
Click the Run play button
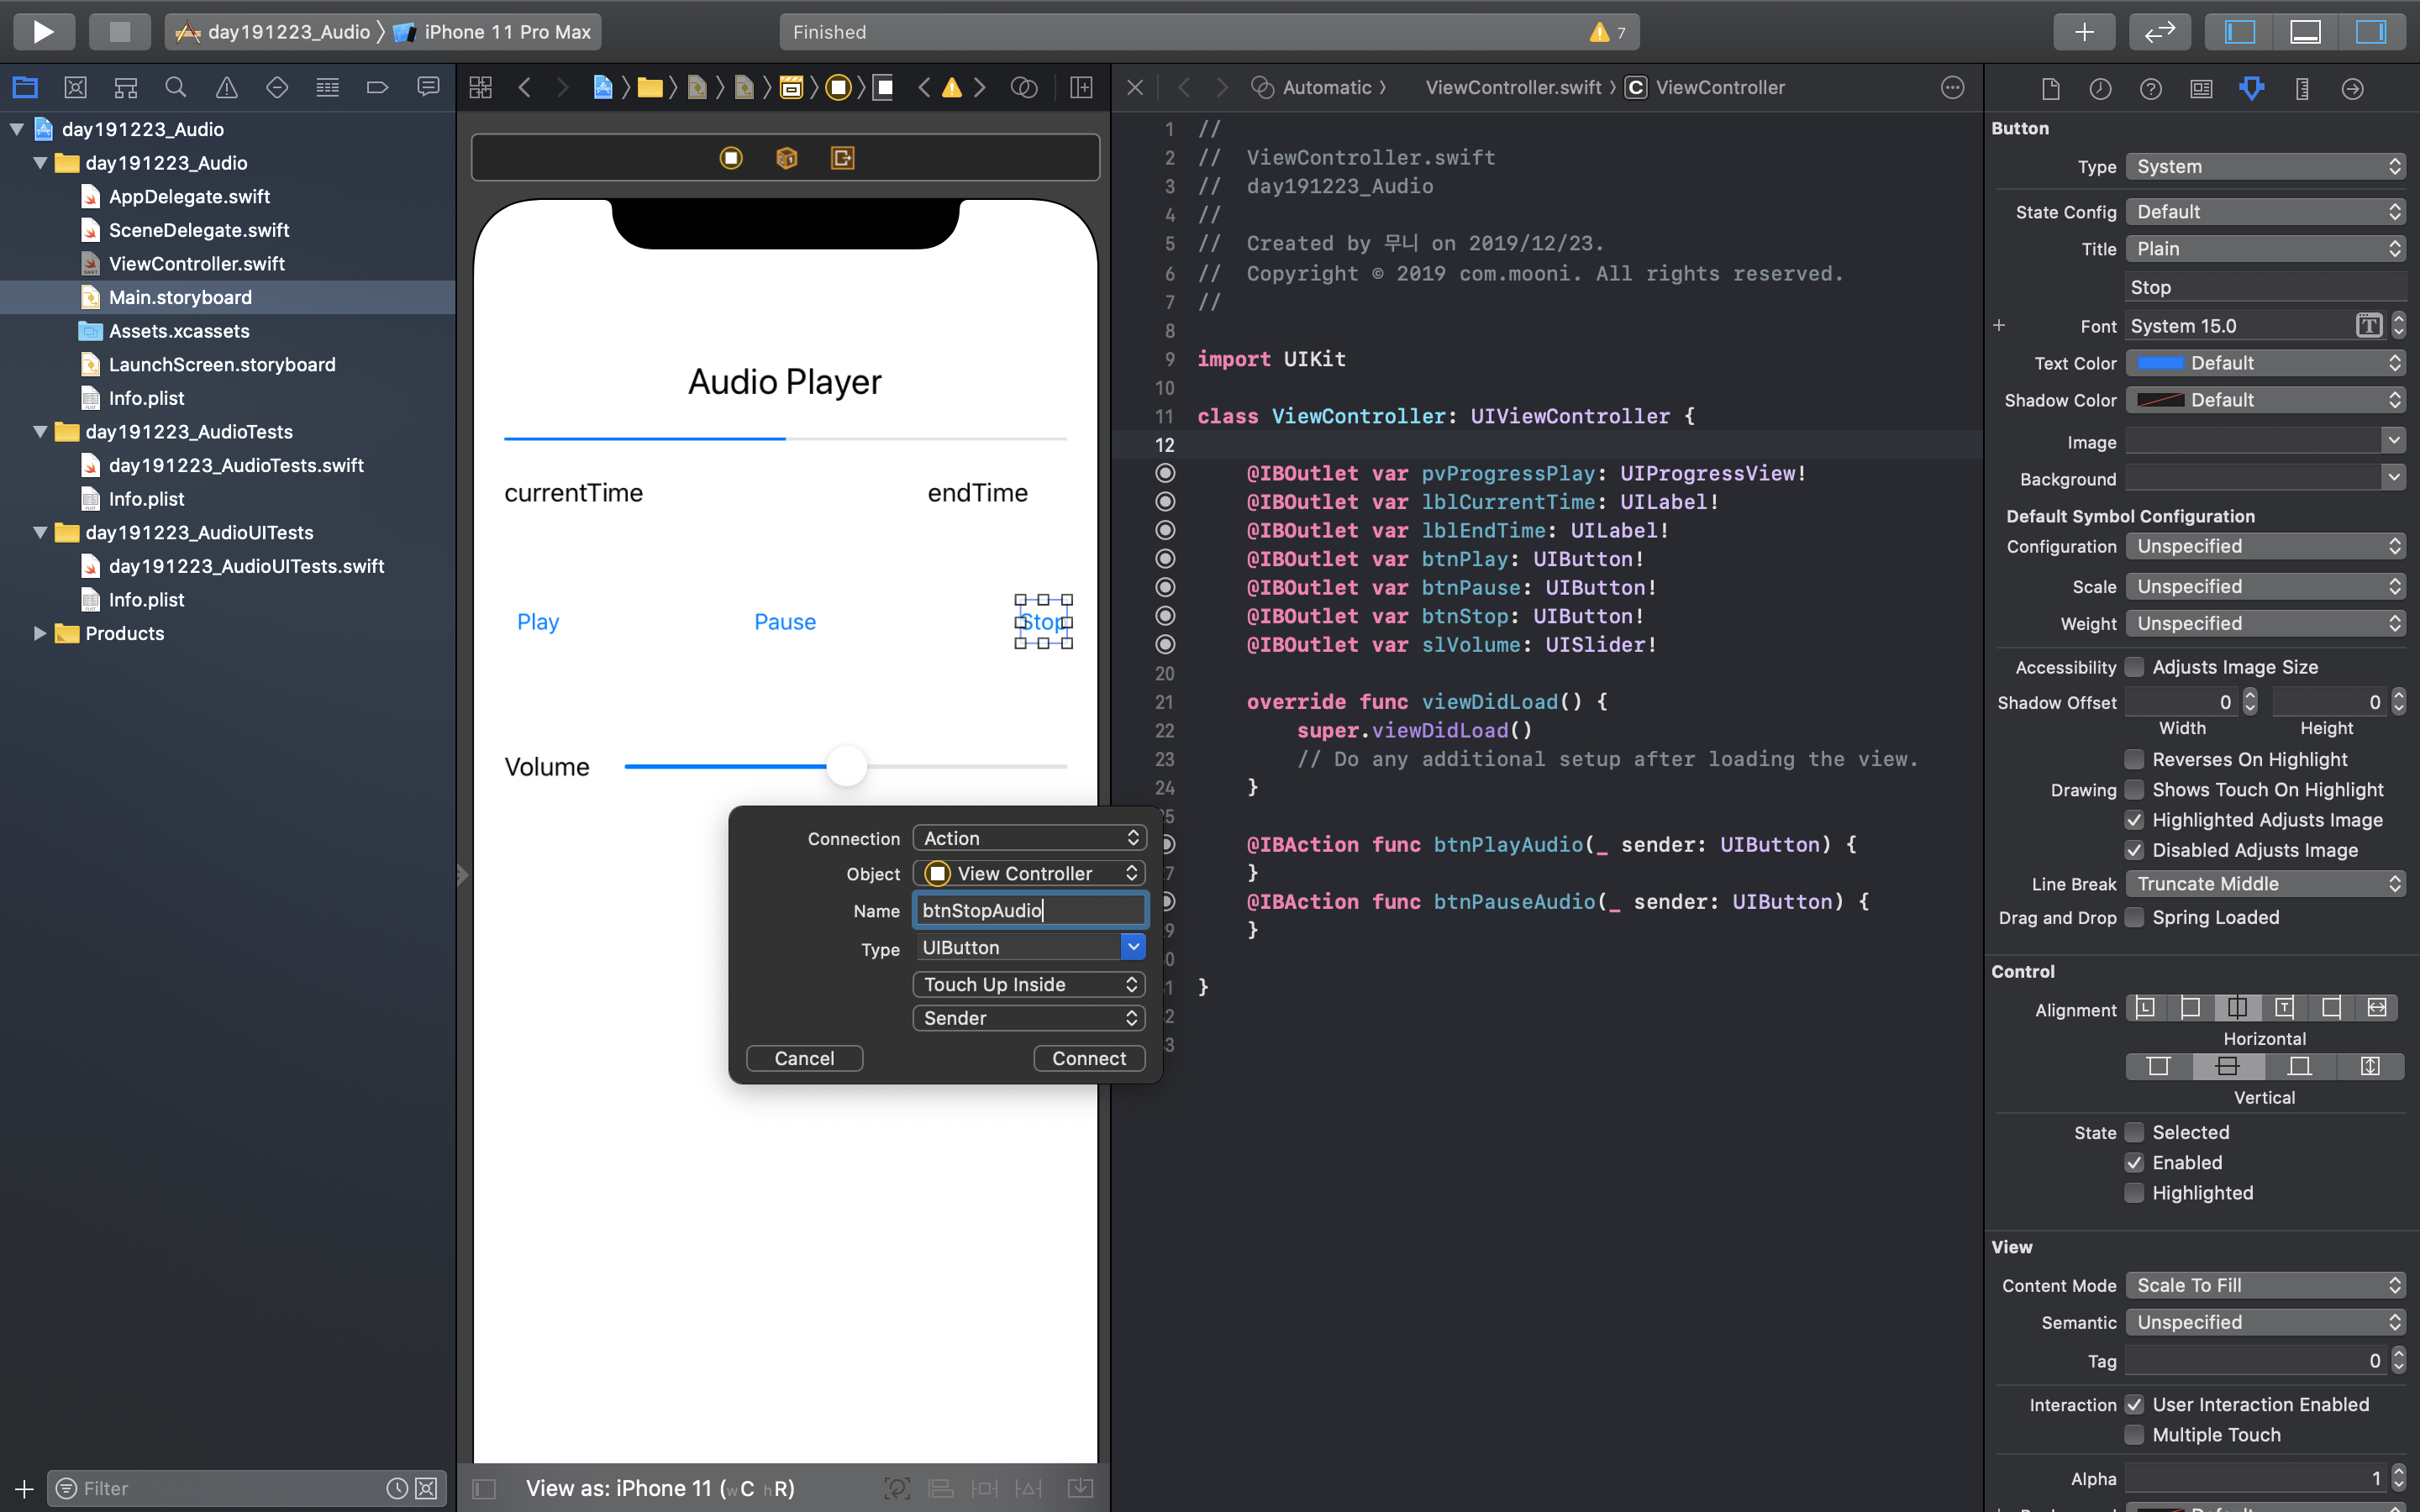43,32
